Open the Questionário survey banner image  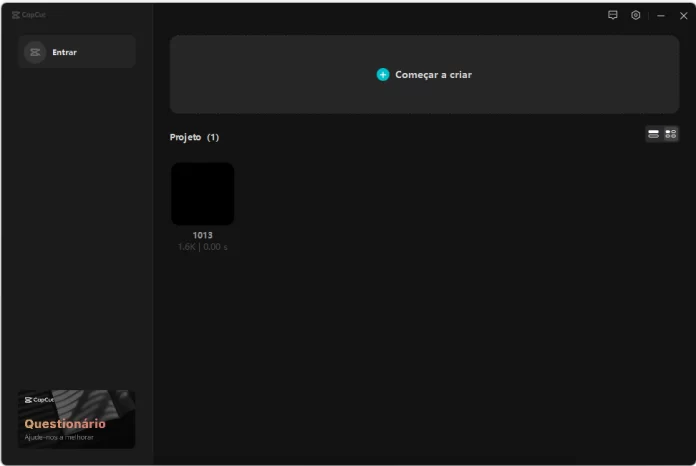tap(100, 406)
